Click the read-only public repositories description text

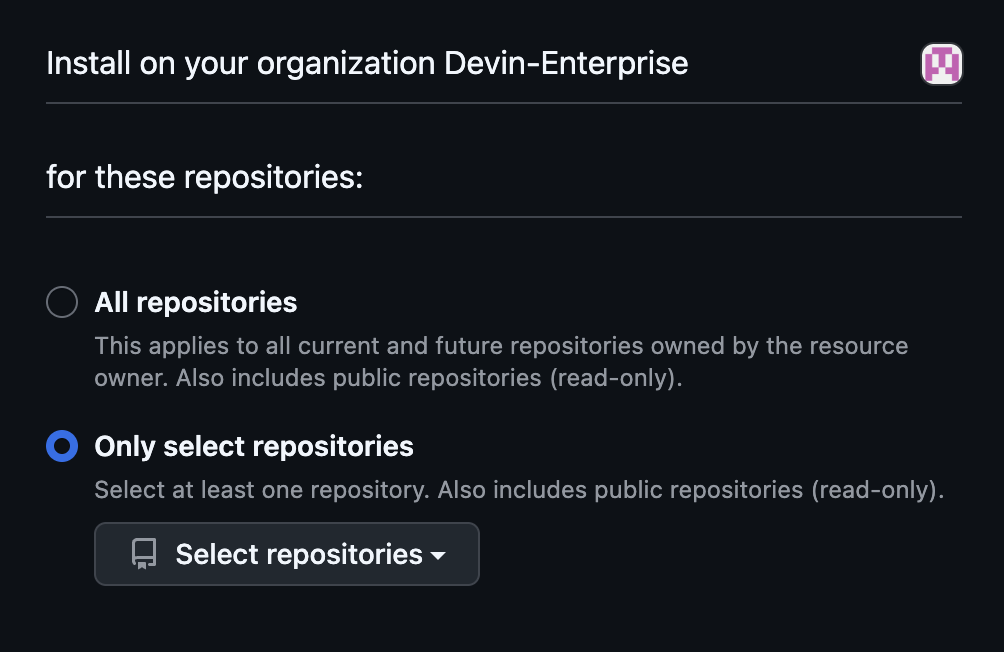(500, 361)
